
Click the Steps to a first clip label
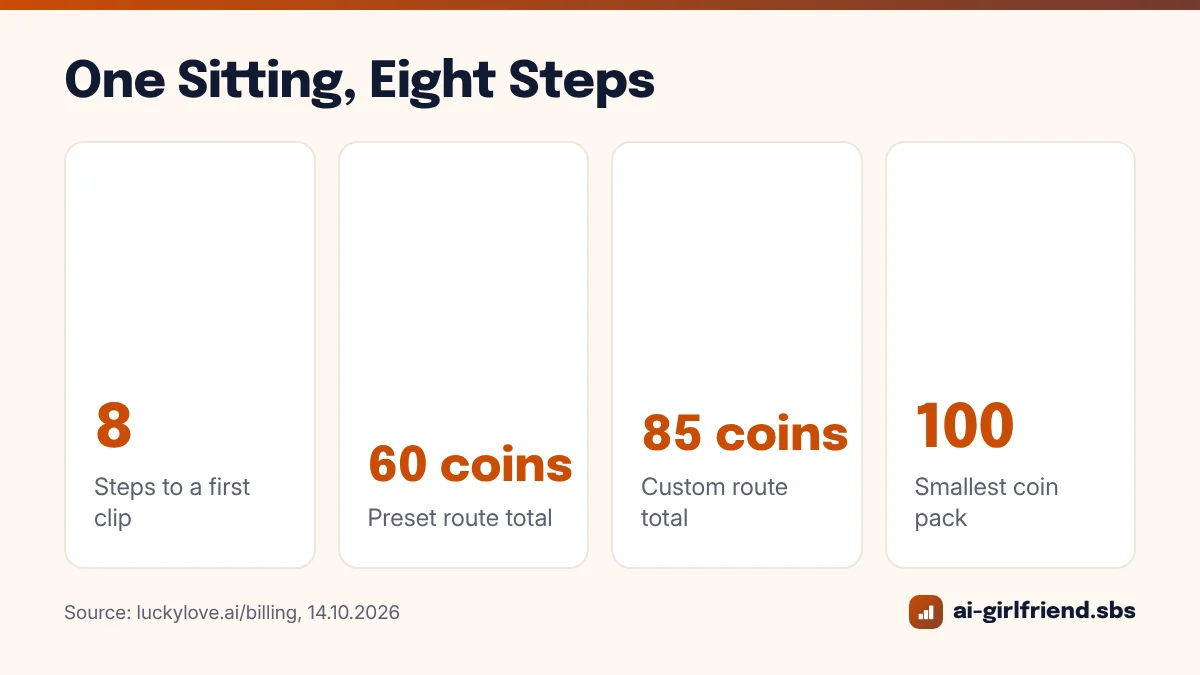coord(172,502)
